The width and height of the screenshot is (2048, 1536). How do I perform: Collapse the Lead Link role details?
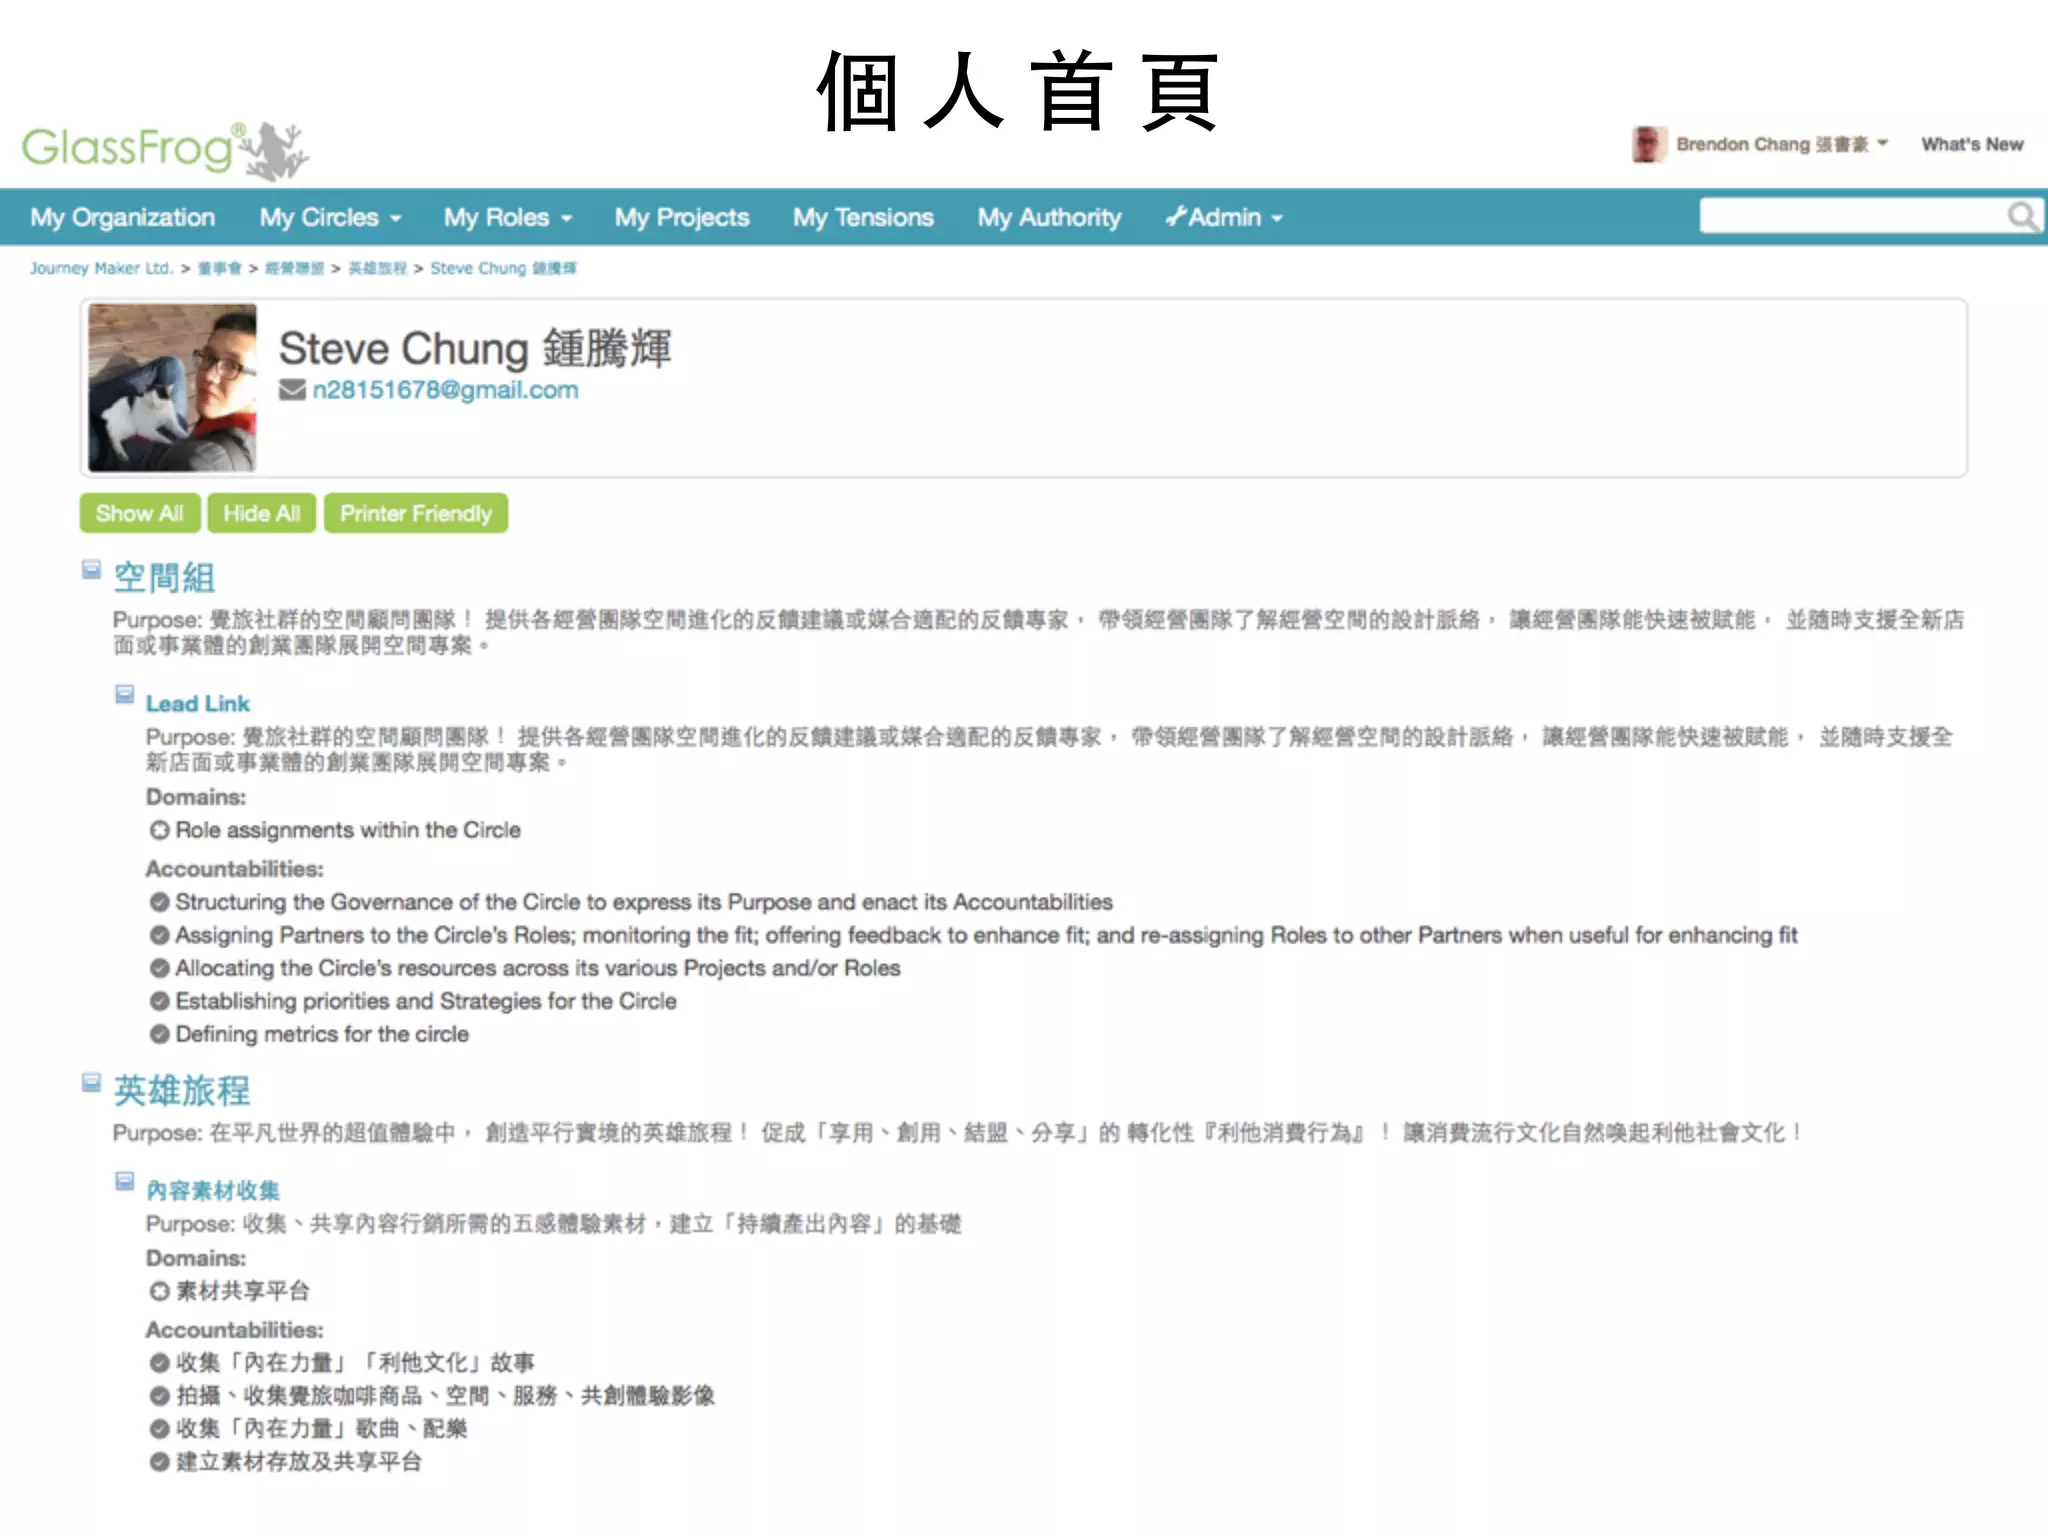pyautogui.click(x=124, y=694)
